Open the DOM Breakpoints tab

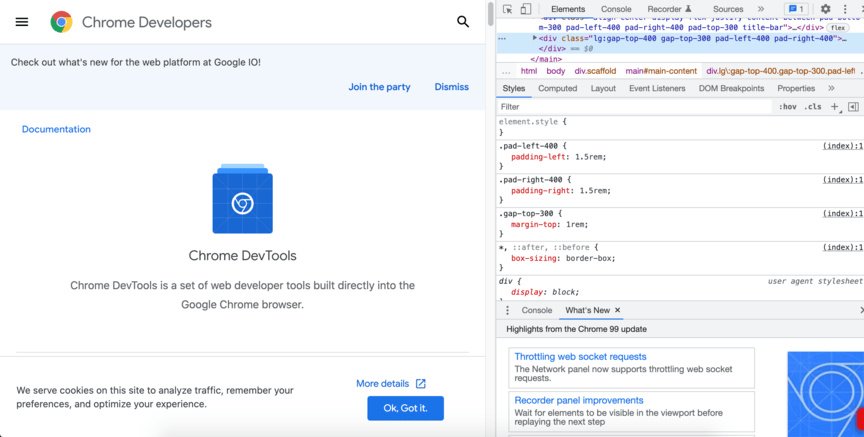tap(731, 88)
